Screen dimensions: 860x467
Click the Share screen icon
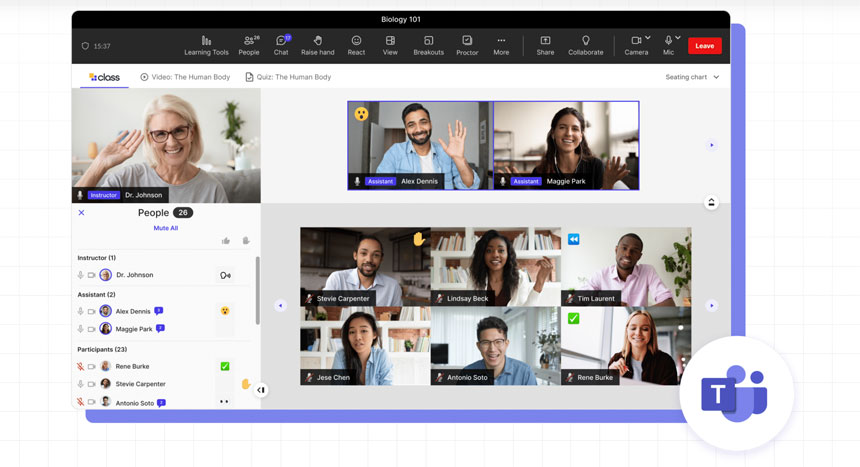545,45
